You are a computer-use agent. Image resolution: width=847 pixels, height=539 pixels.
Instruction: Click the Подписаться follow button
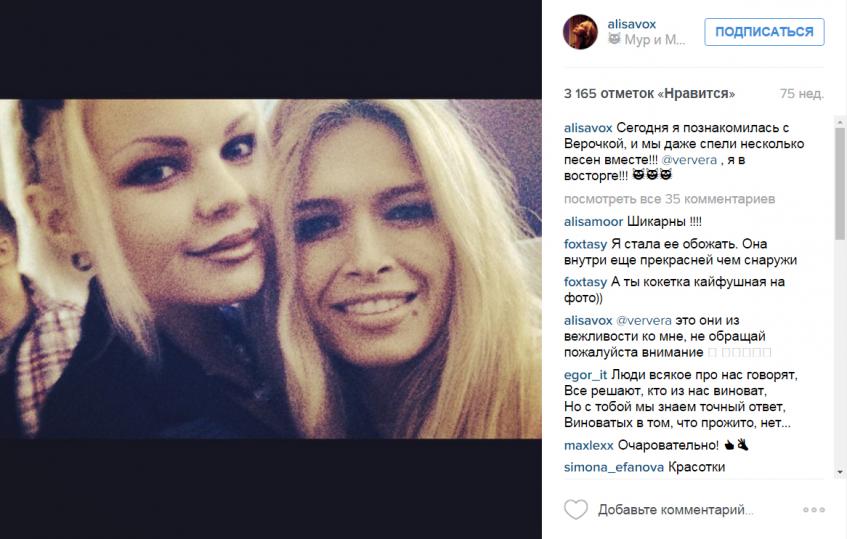(764, 32)
